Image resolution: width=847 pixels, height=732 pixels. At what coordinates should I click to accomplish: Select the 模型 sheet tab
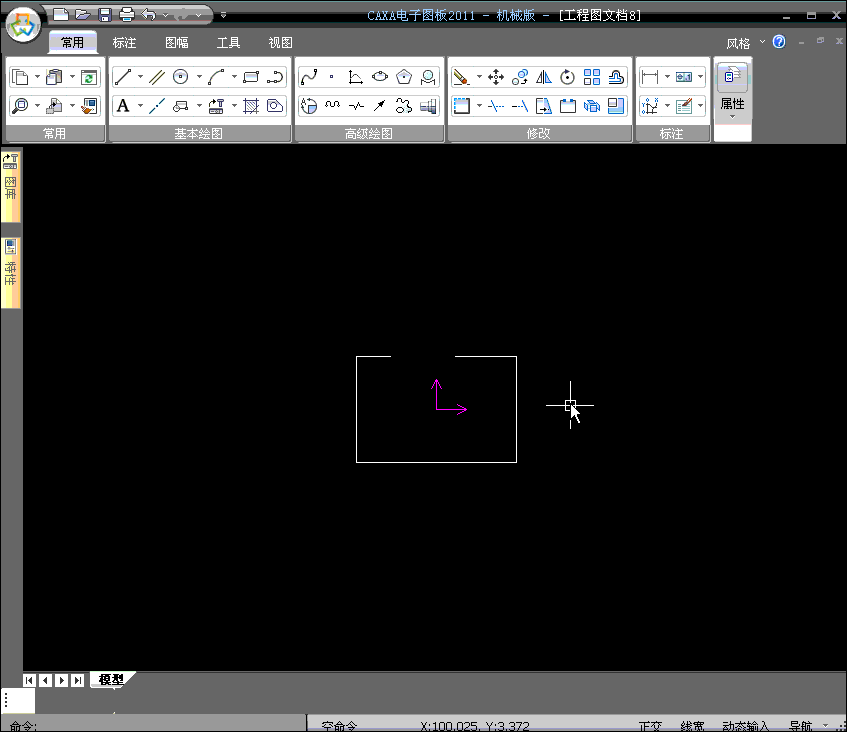tap(111, 680)
